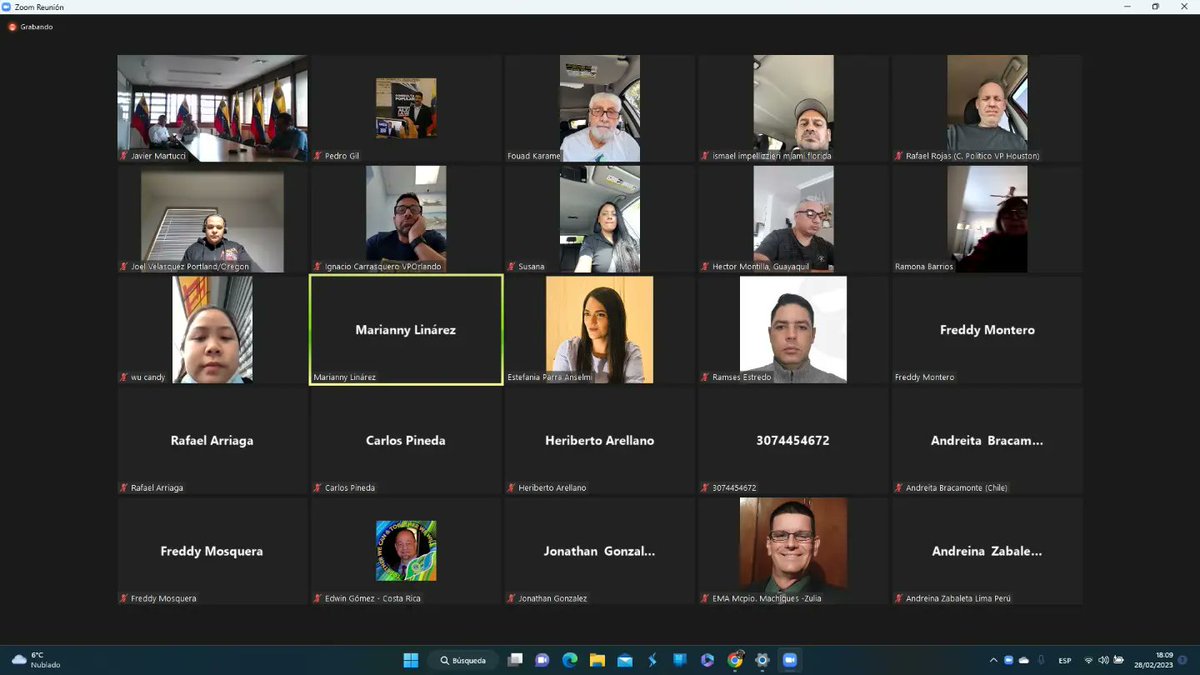
Task: Select the highlighted Marianny Linárez tile
Action: [x=406, y=330]
